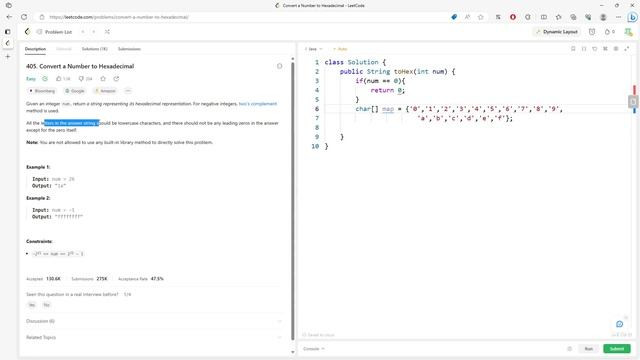Run the code

(x=589, y=349)
